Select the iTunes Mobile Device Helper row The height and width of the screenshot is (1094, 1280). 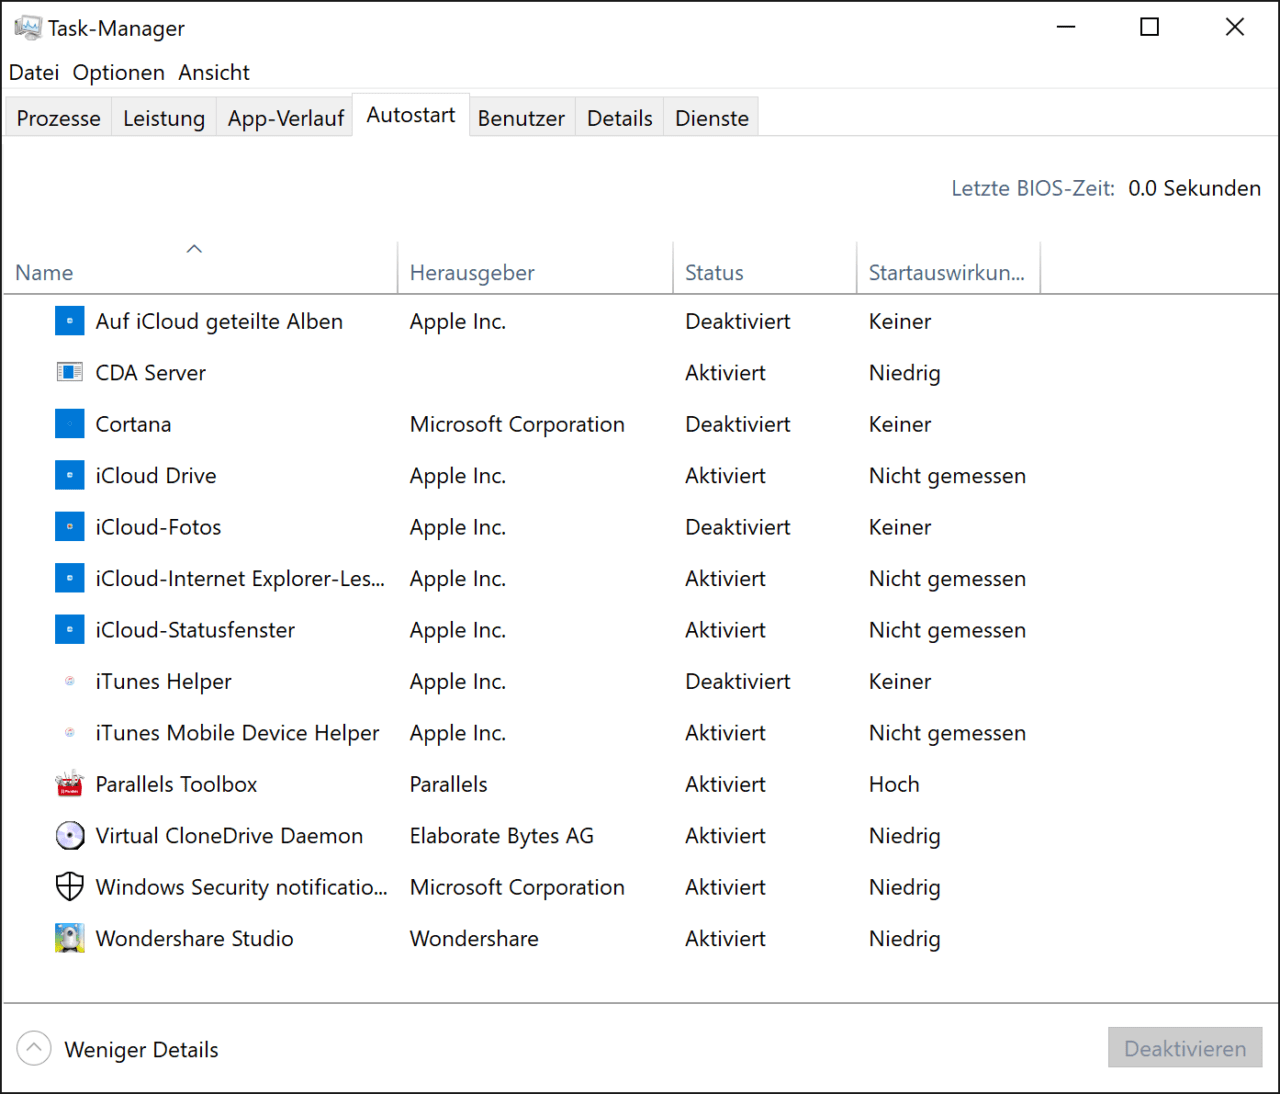point(236,733)
